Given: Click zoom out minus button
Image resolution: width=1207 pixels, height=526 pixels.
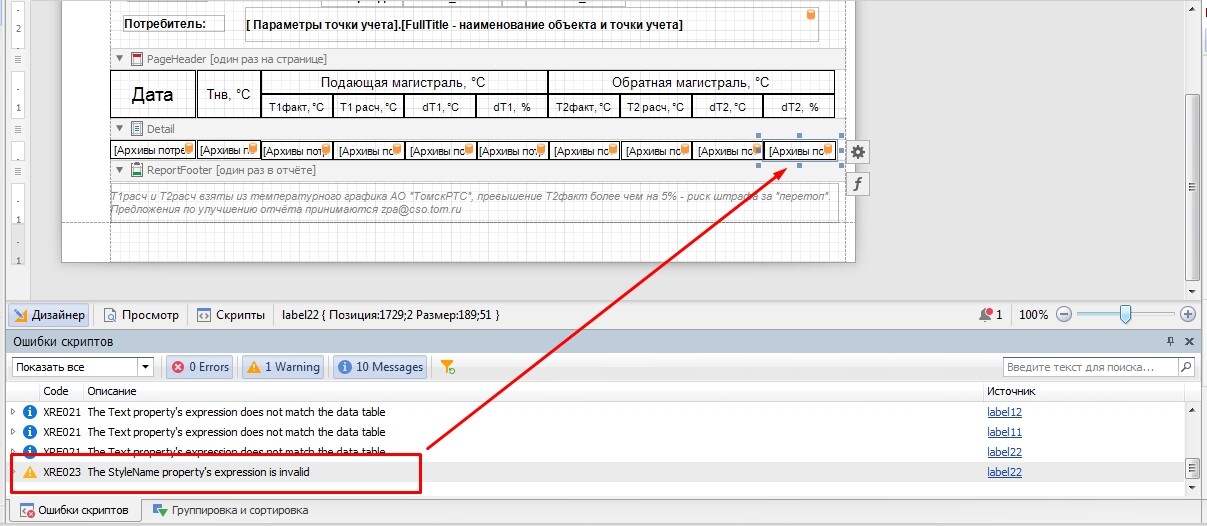Looking at the screenshot, I should point(1064,314).
